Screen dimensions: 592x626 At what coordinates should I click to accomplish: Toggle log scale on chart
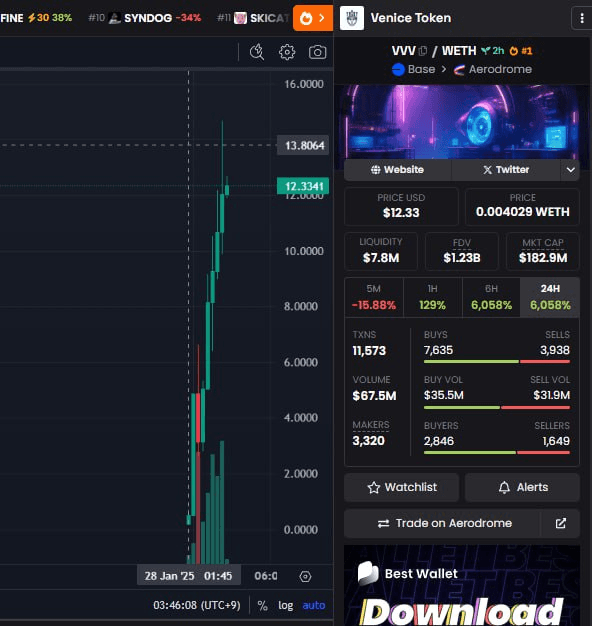285,605
